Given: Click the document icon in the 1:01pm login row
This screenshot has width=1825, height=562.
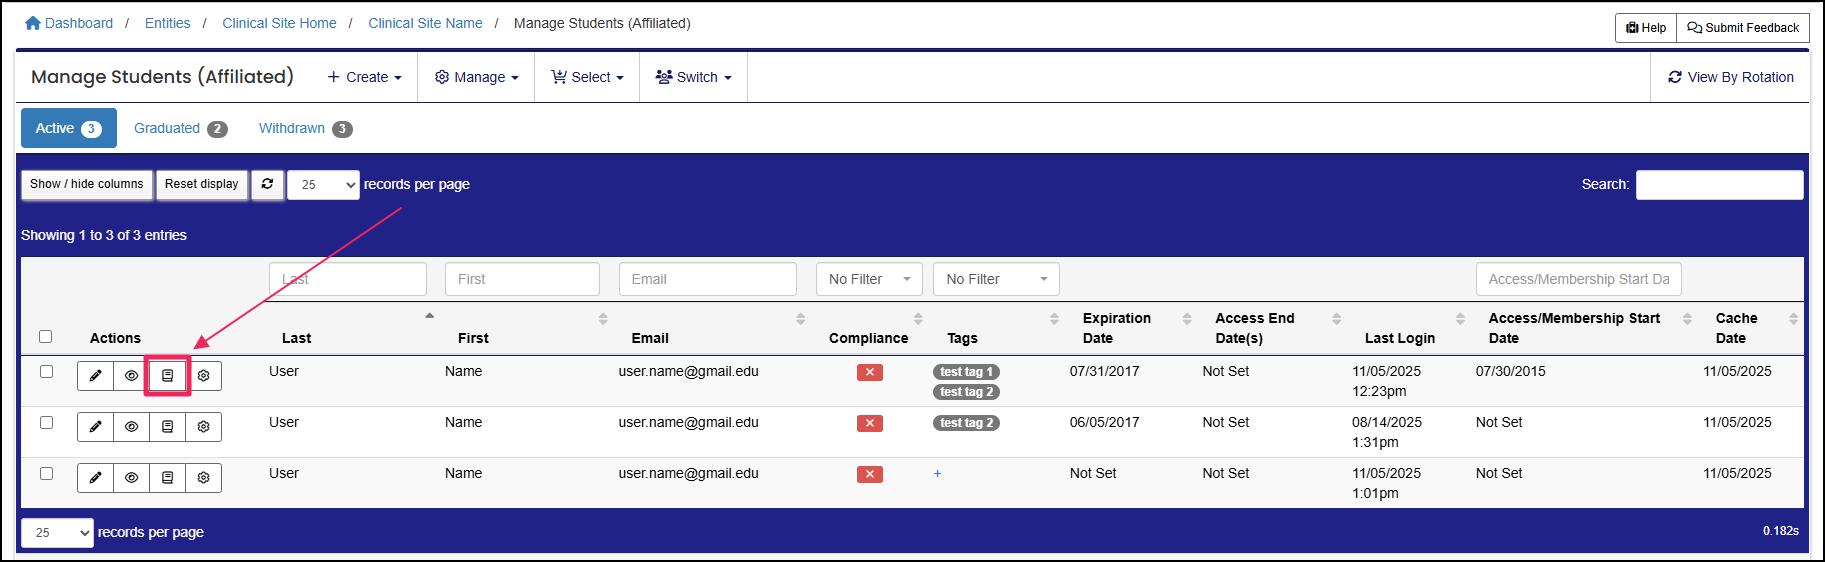Looking at the screenshot, I should point(168,478).
